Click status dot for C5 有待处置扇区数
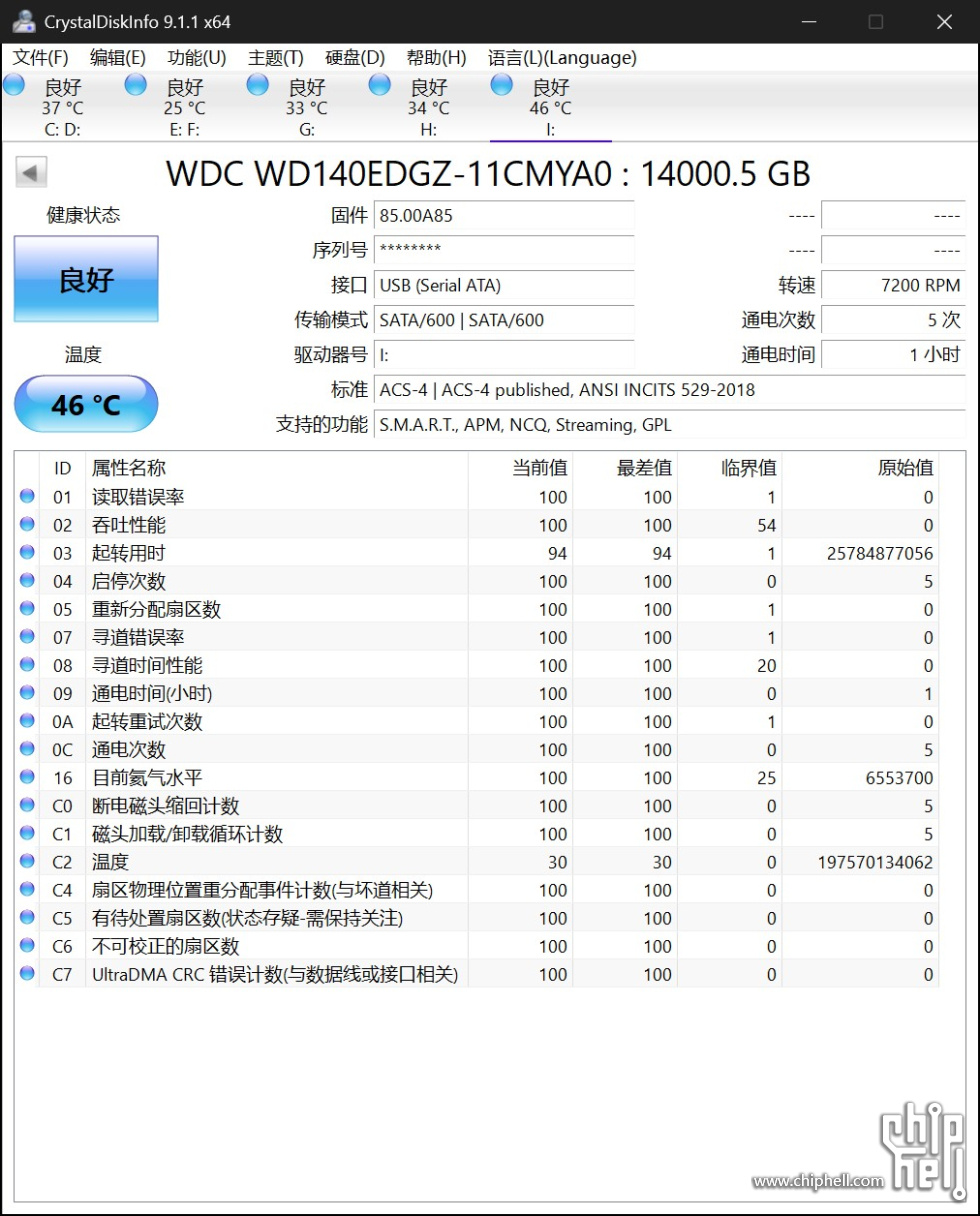980x1216 pixels. [x=27, y=917]
